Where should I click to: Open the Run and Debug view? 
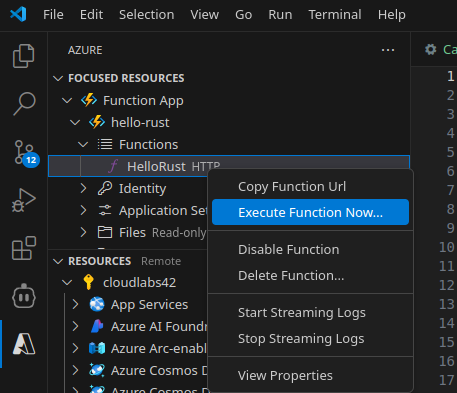point(23,200)
